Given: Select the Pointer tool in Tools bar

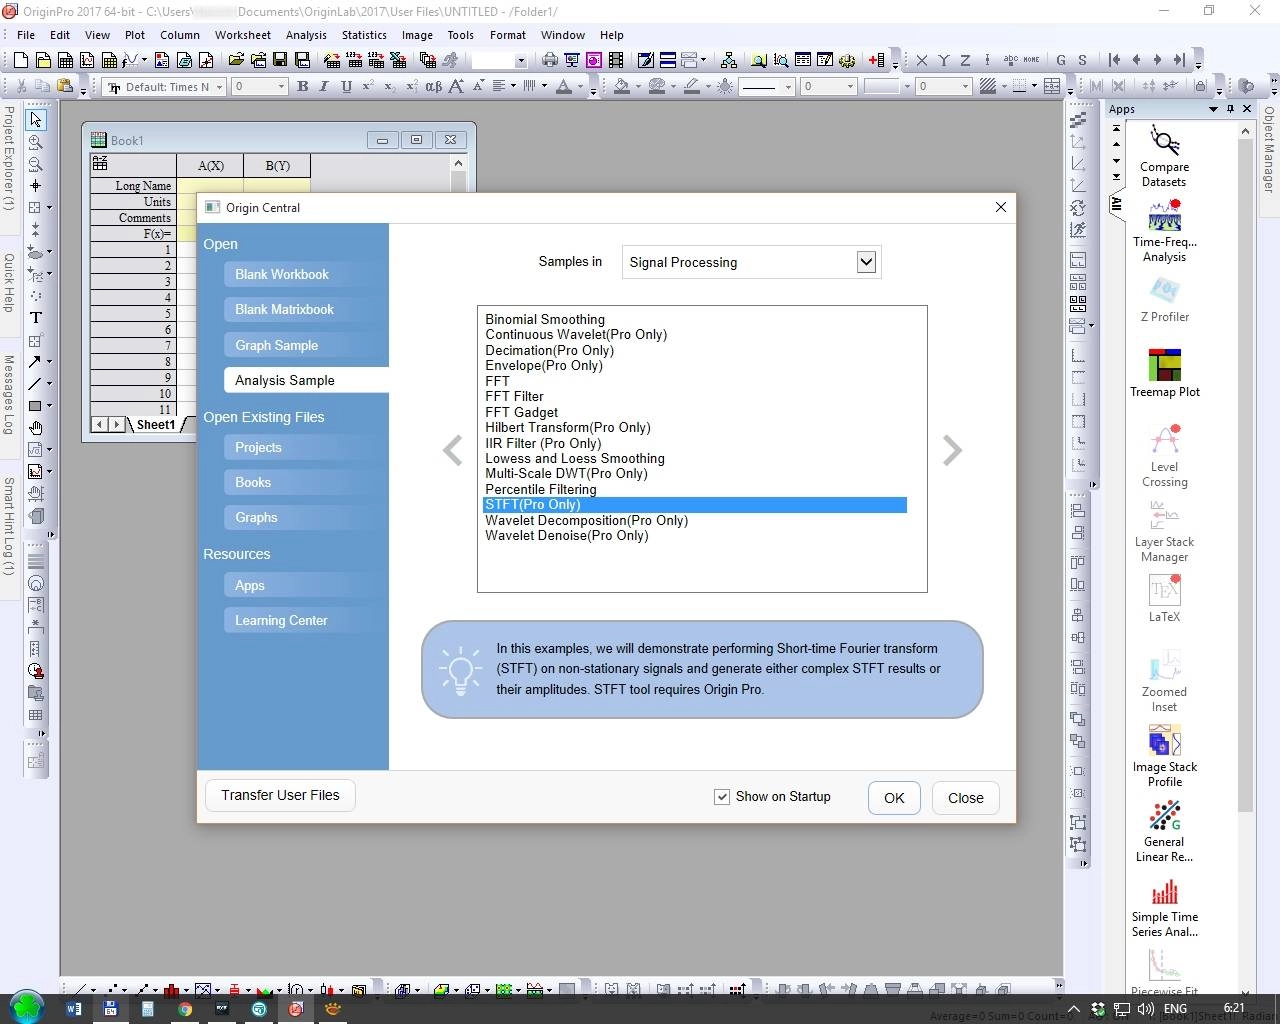Looking at the screenshot, I should [36, 119].
